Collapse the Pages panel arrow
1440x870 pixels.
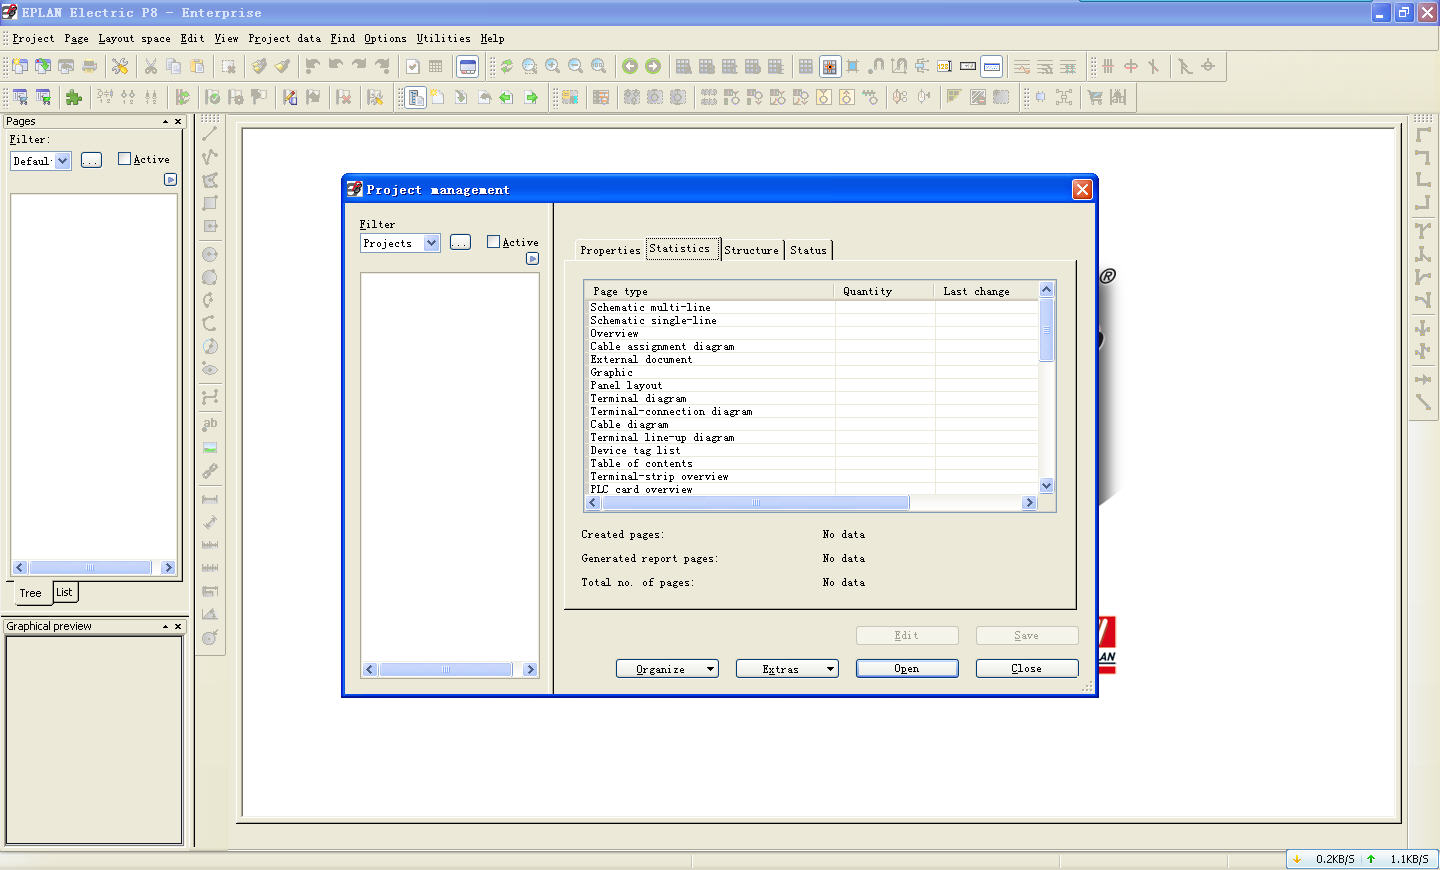coord(166,122)
